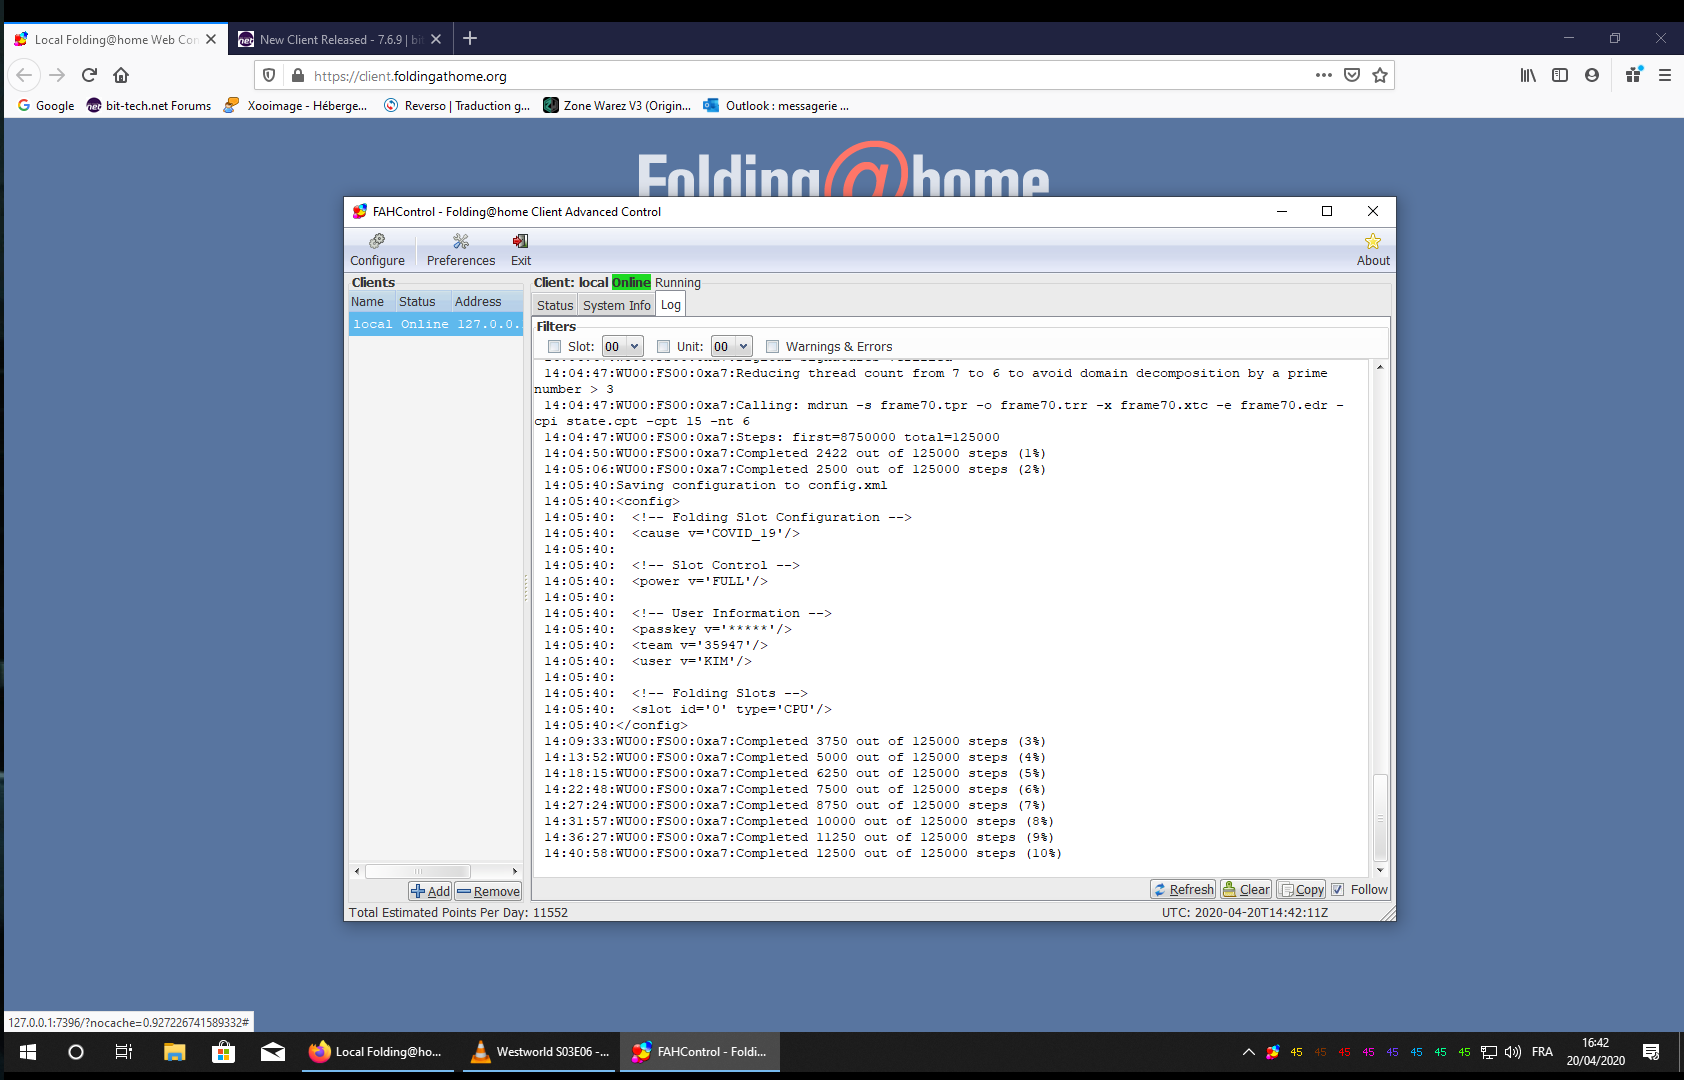Screen dimensions: 1684x1080
Task: Open Preferences in FAHControl toolbar
Action: 461,250
